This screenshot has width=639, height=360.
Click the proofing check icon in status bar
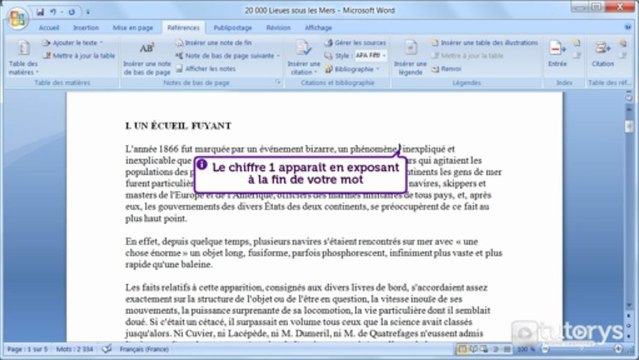pyautogui.click(x=107, y=349)
